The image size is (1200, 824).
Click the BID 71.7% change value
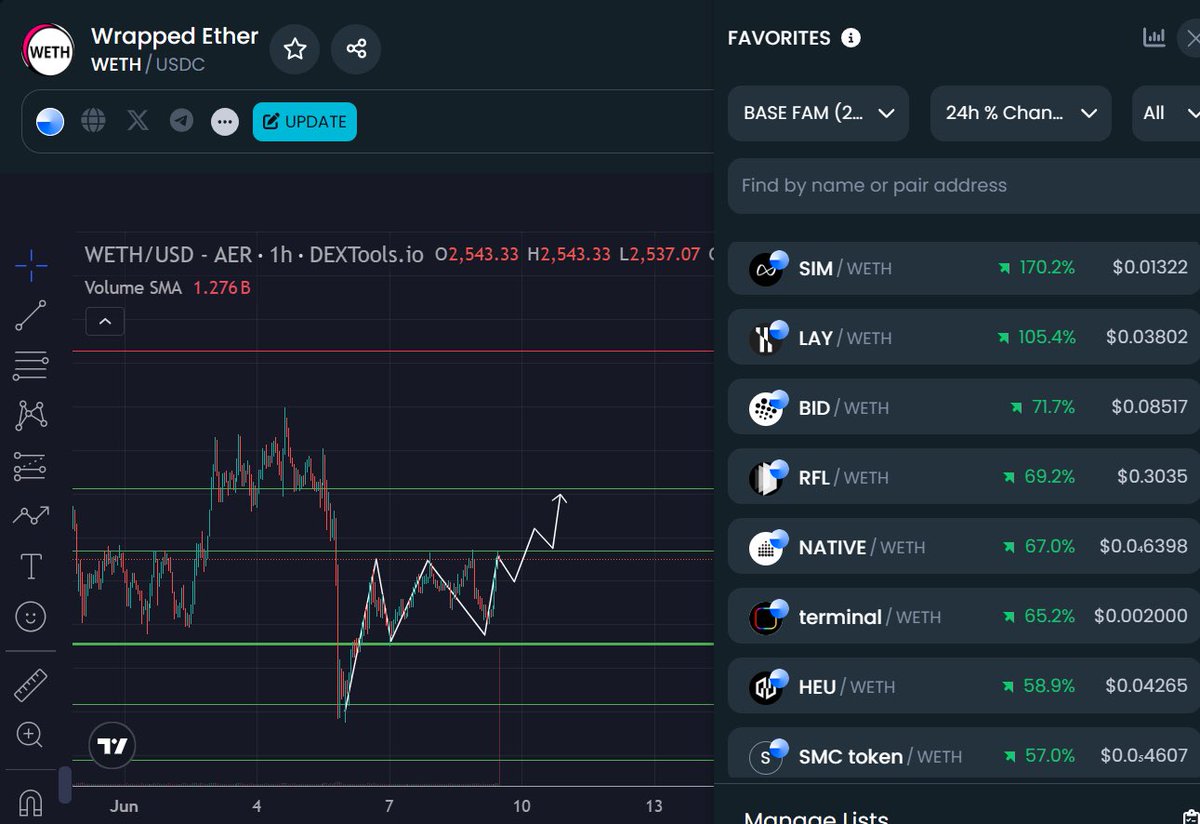pyautogui.click(x=1055, y=407)
